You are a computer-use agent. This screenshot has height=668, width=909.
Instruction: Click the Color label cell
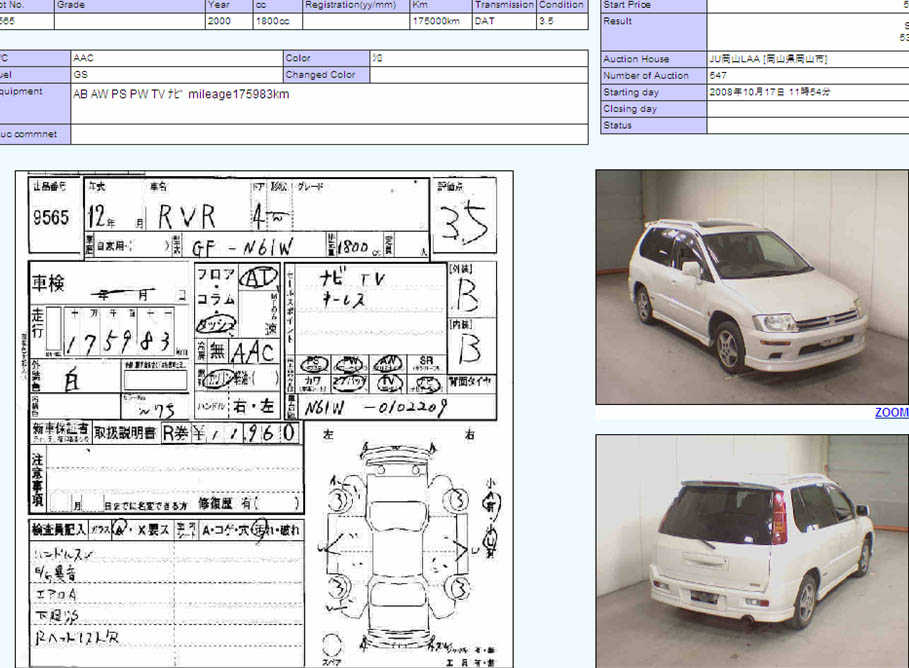(326, 58)
